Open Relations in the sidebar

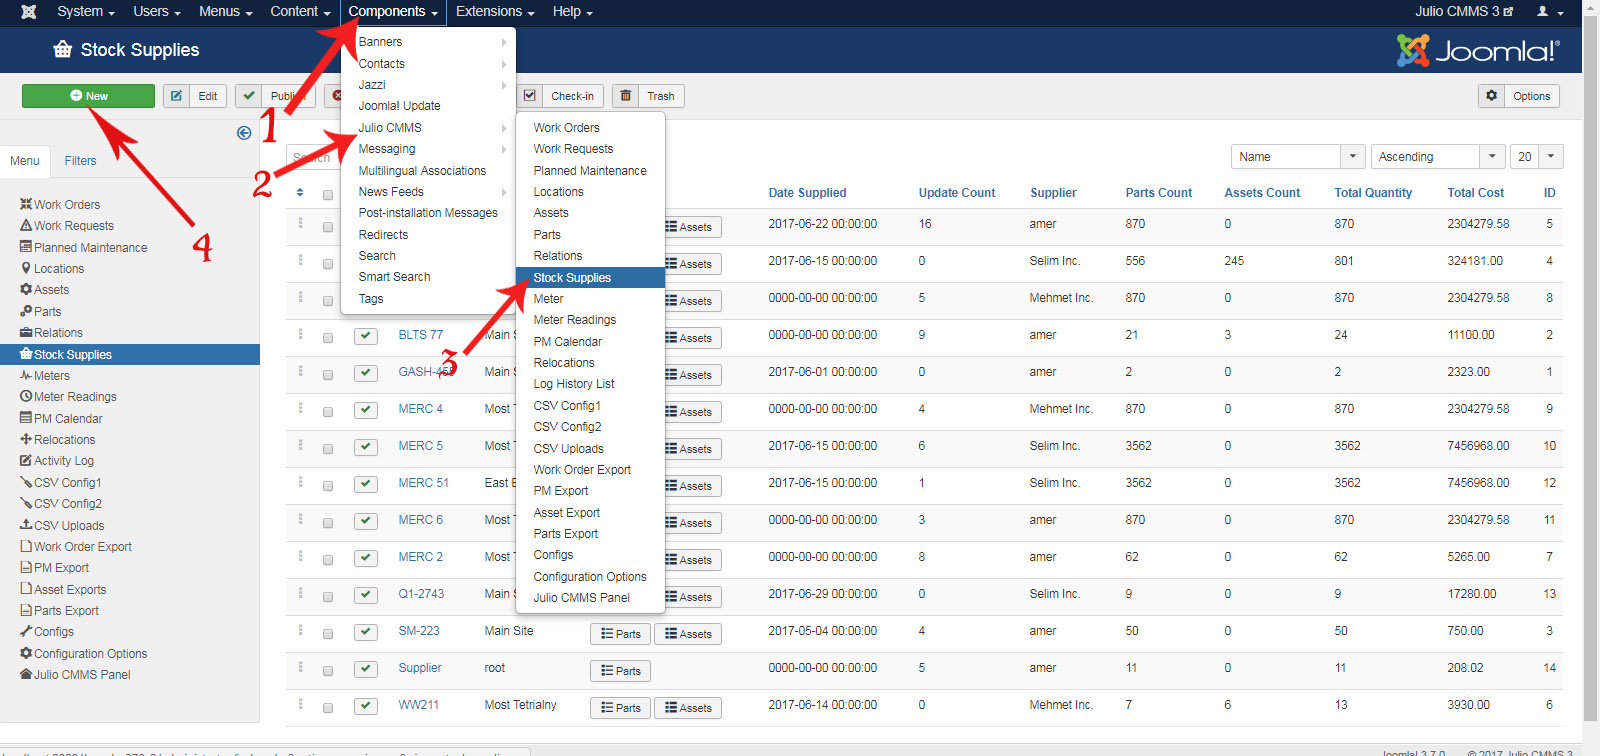[51, 333]
